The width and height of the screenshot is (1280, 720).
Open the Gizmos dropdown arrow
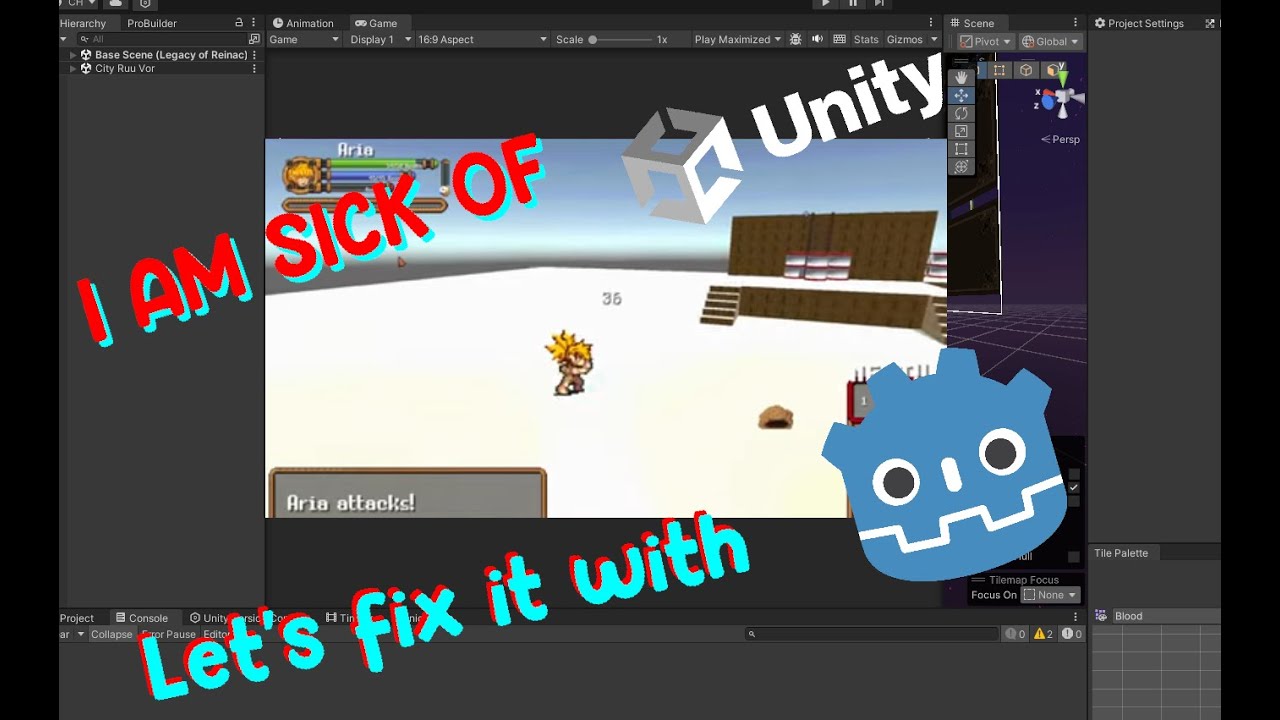934,39
